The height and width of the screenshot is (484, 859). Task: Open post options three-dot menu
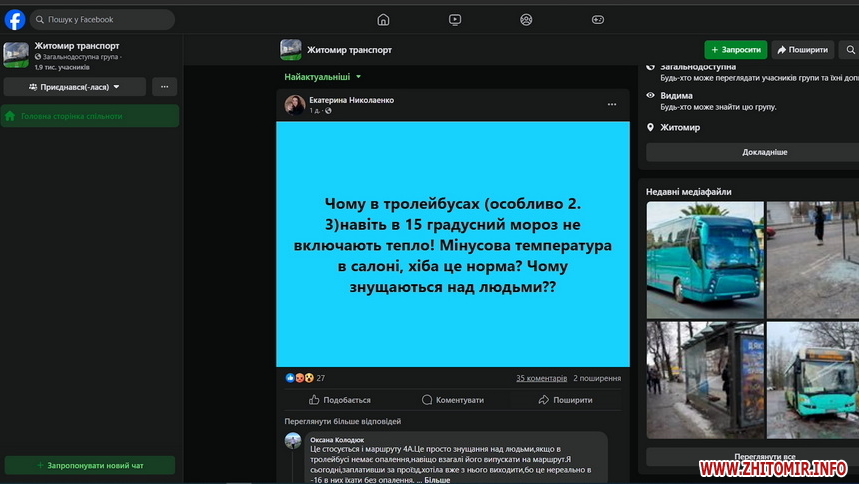(612, 105)
